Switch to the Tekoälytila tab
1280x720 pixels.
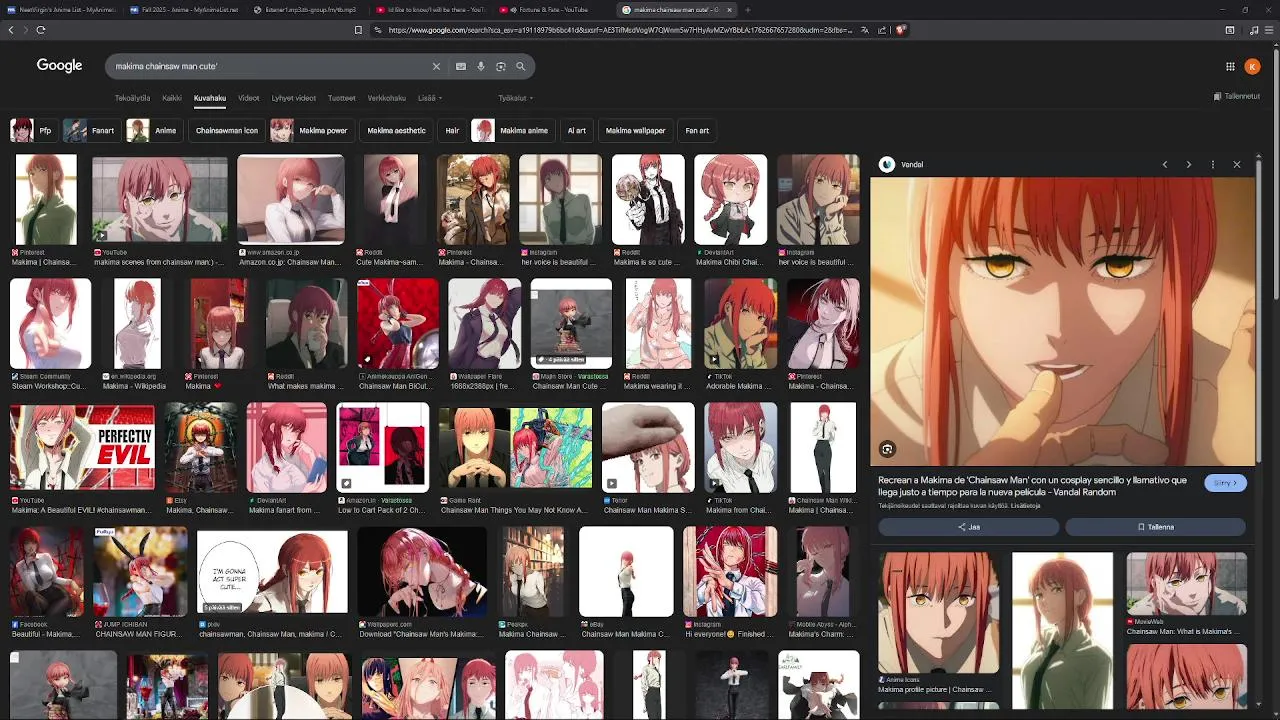point(132,98)
